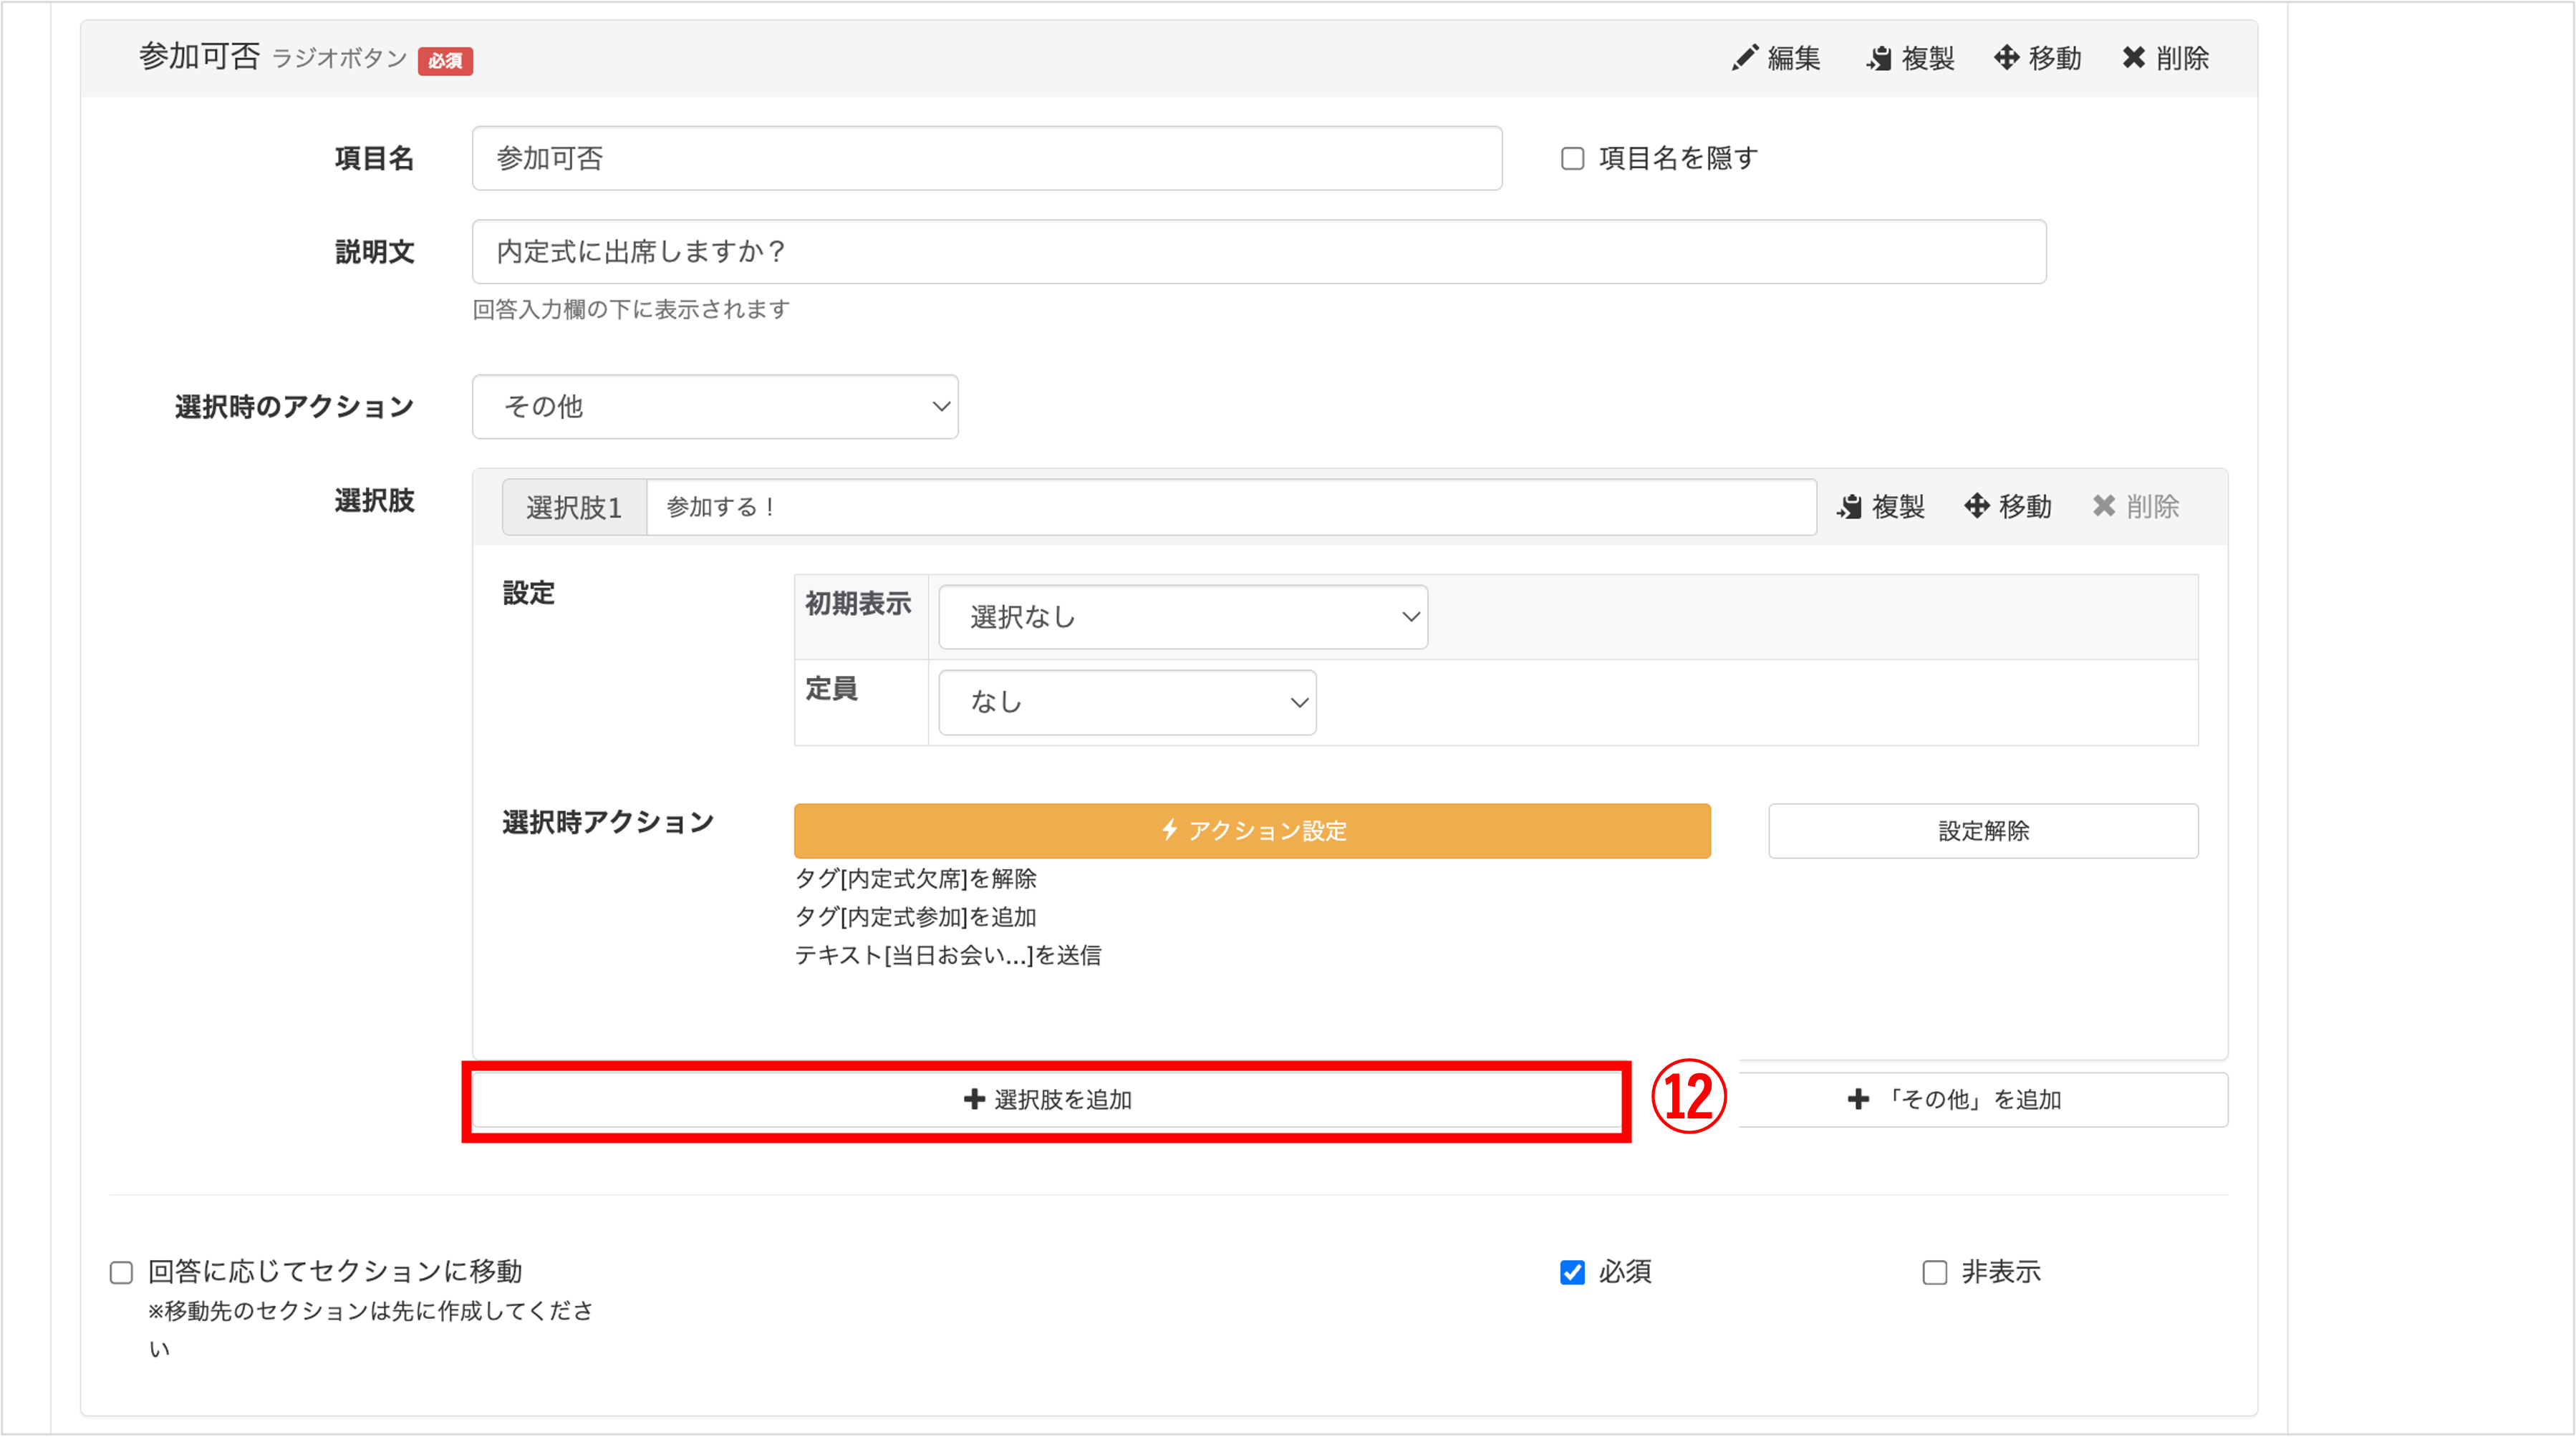Click the header 移動 move icon

[x=2006, y=58]
